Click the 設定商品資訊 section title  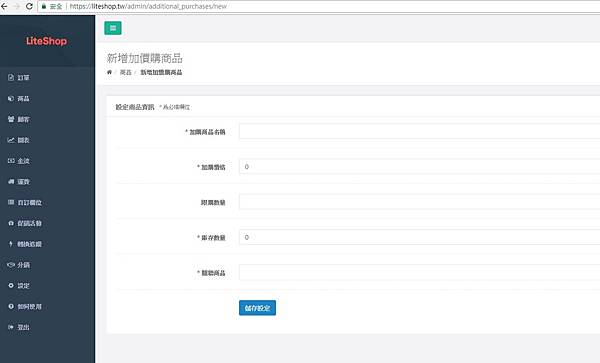coord(135,107)
